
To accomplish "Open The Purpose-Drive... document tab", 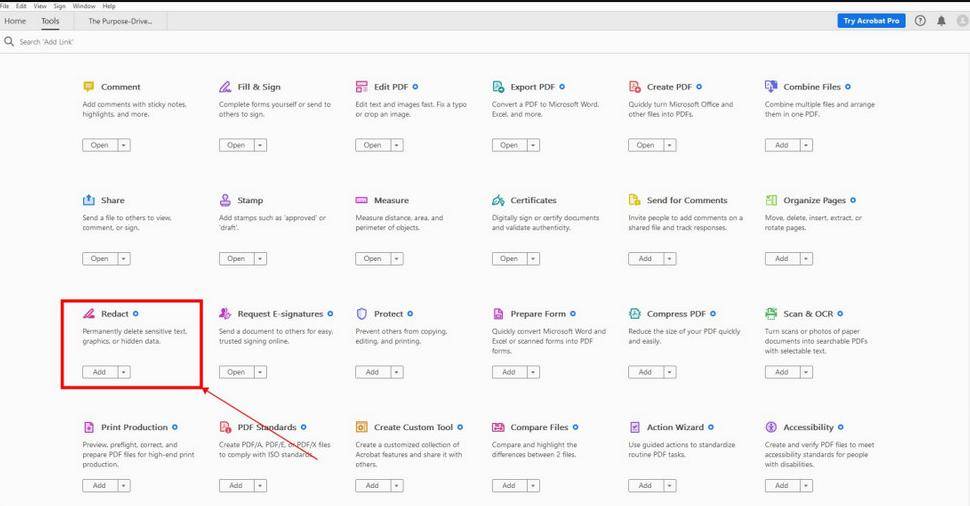I will (x=120, y=21).
